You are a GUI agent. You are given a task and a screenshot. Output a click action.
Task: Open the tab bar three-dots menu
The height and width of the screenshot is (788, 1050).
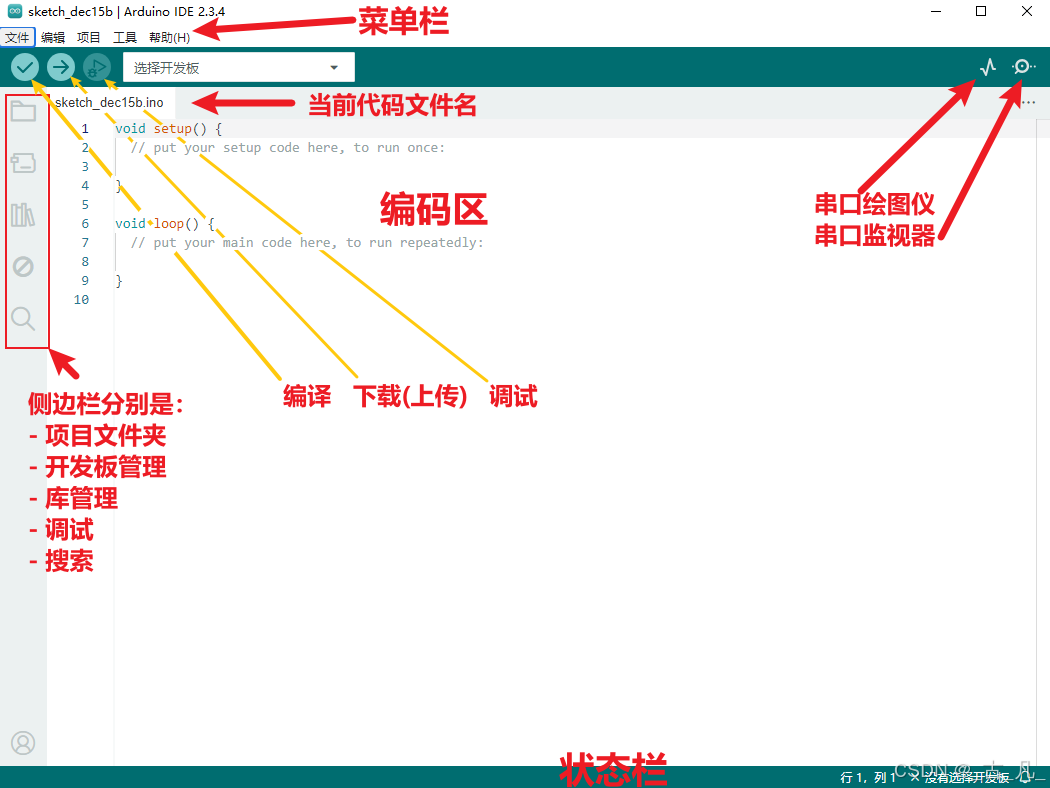(x=1029, y=102)
